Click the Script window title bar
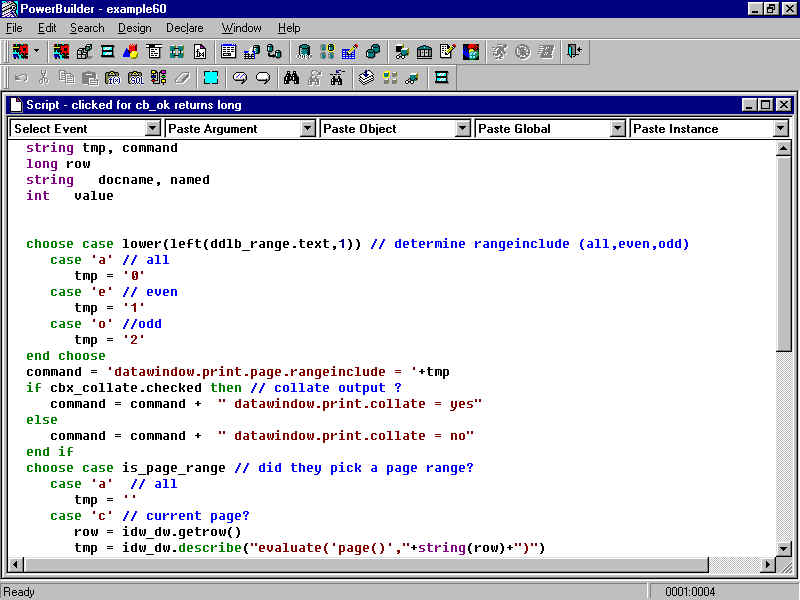This screenshot has height=600, width=800. click(x=399, y=105)
